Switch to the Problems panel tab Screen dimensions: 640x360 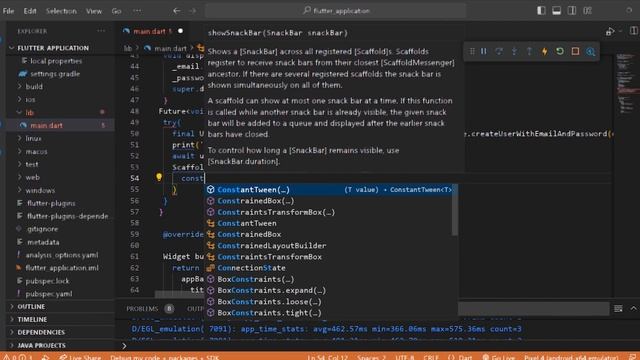pyautogui.click(x=142, y=309)
